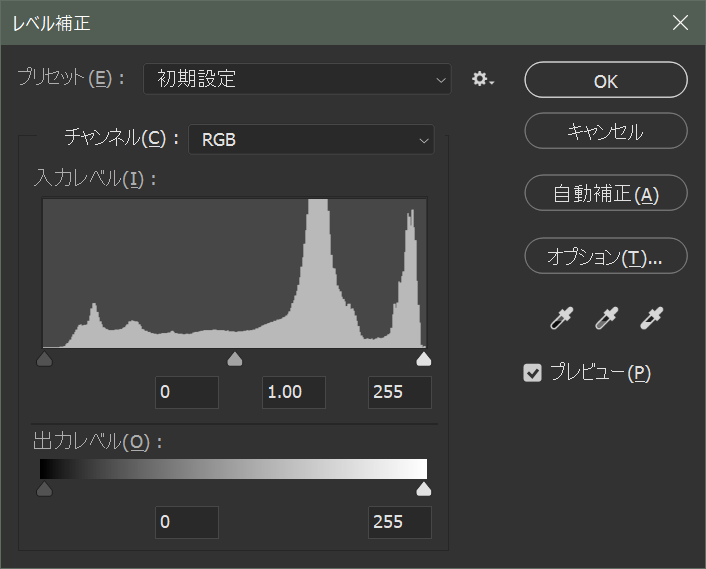Click the output black level slider handle
Viewport: 706px width, 569px height.
coord(44,489)
